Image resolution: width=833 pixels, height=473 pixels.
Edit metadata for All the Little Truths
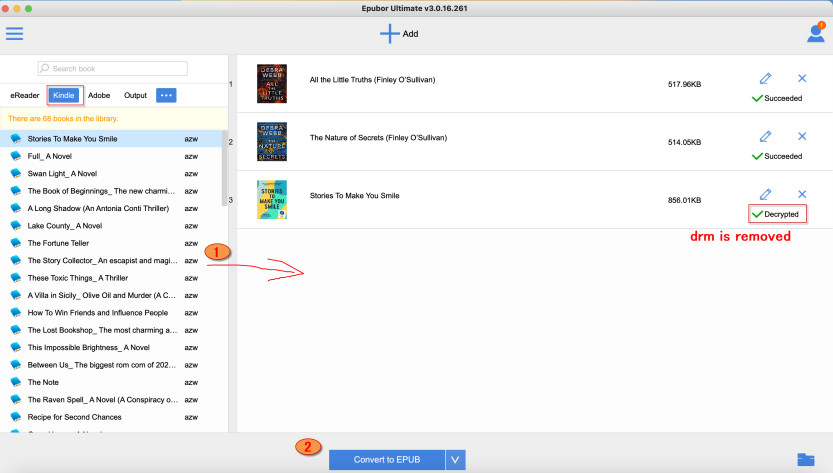pos(765,79)
